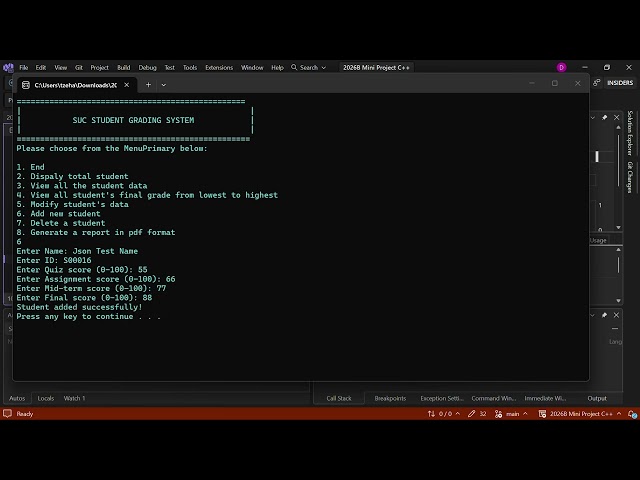640x480 pixels.
Task: Switch to the Command Window tab
Action: [494, 398]
